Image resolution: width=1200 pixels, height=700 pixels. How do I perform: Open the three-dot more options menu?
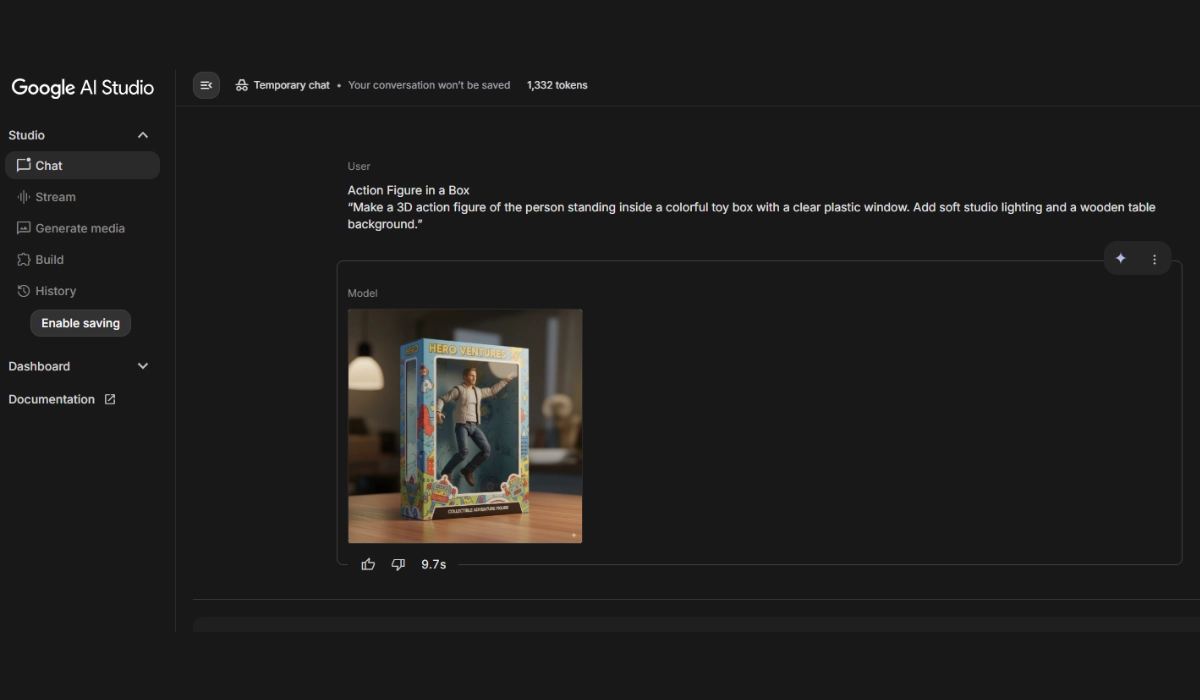pos(1154,259)
